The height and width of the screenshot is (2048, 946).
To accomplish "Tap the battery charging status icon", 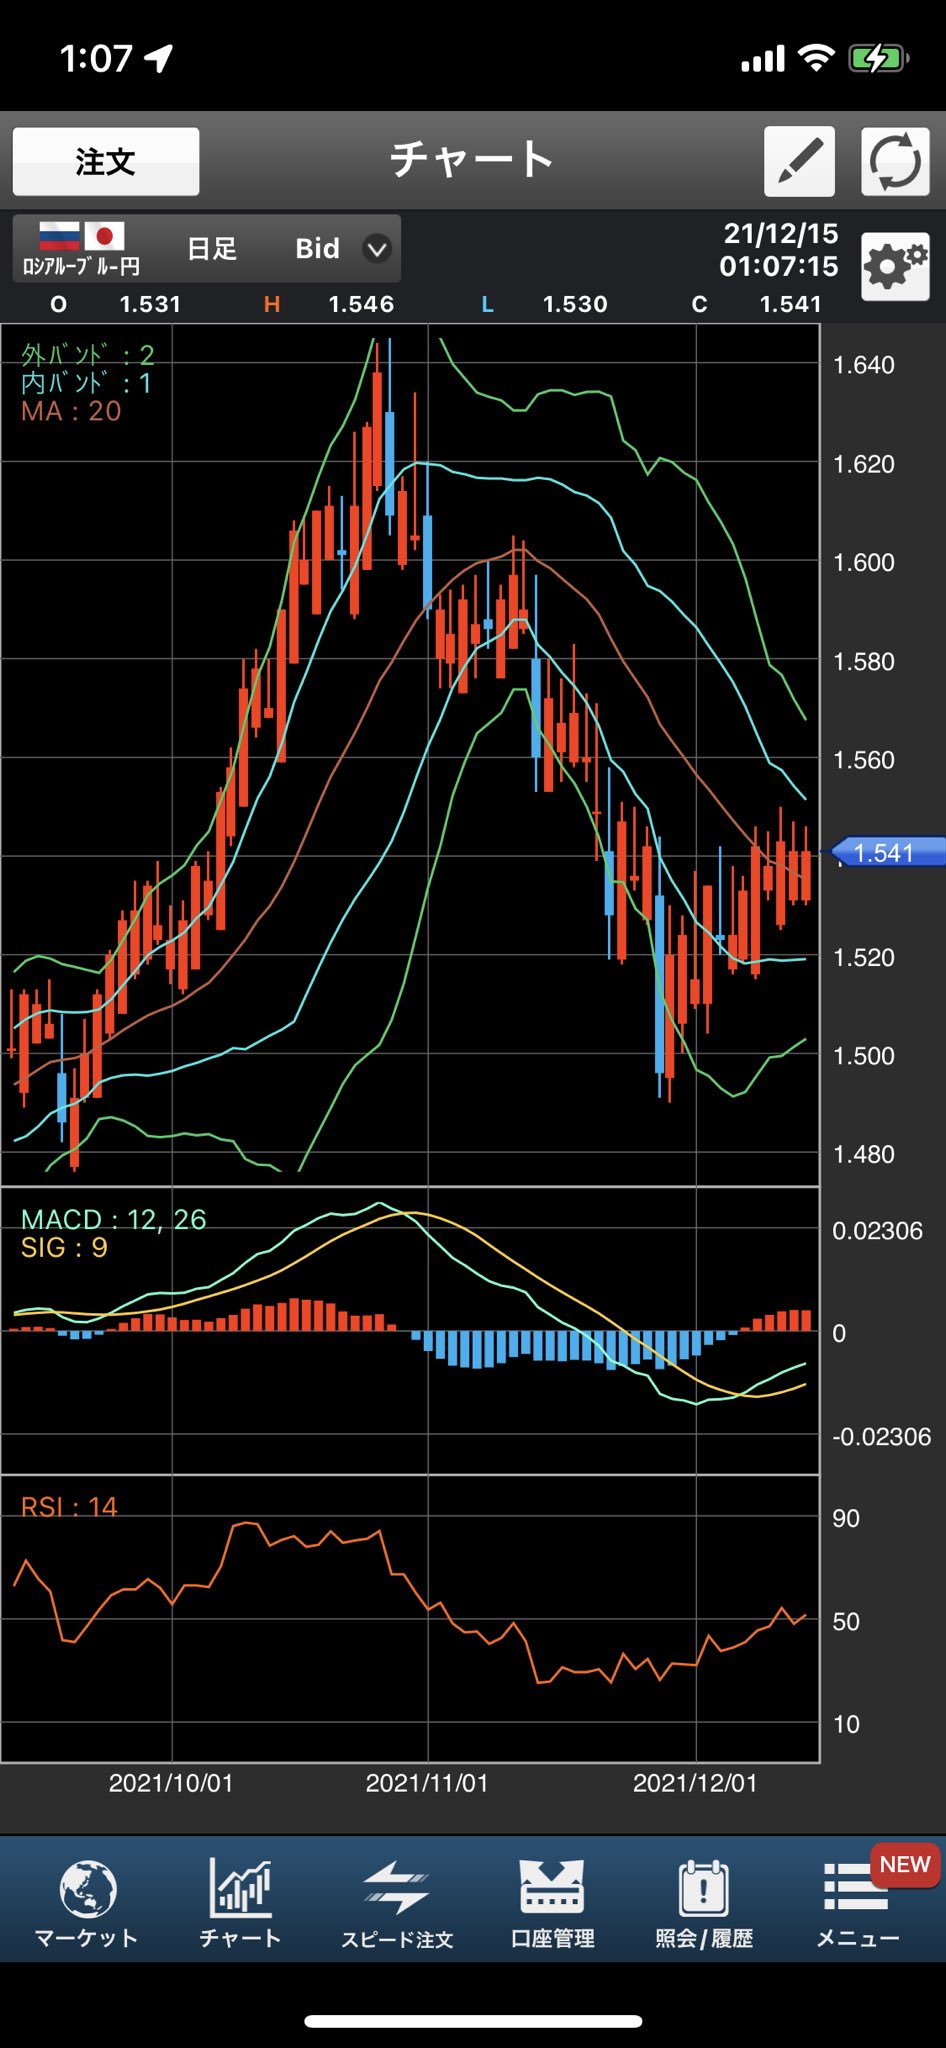I will click(x=878, y=58).
